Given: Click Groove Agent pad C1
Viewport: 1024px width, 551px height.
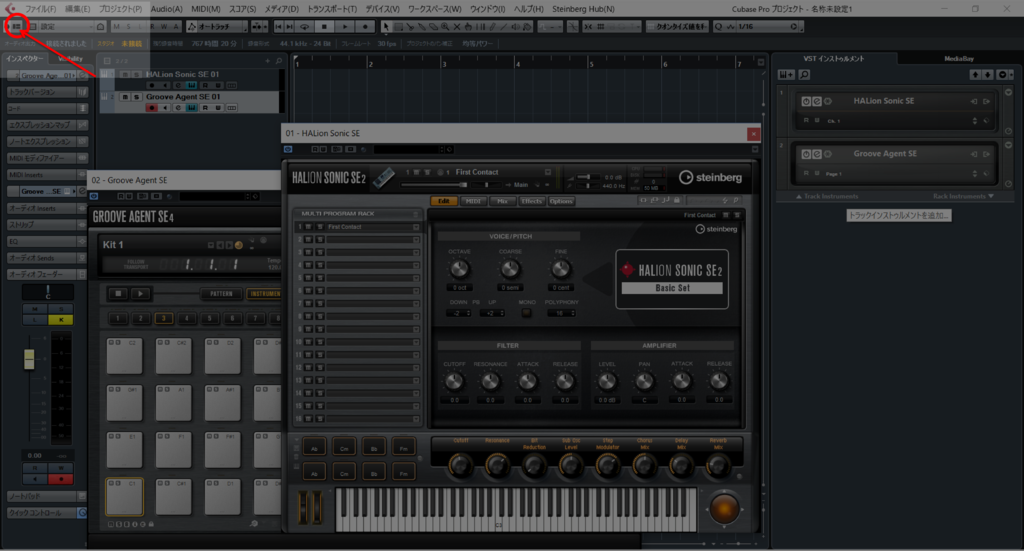Looking at the screenshot, I should tap(124, 497).
